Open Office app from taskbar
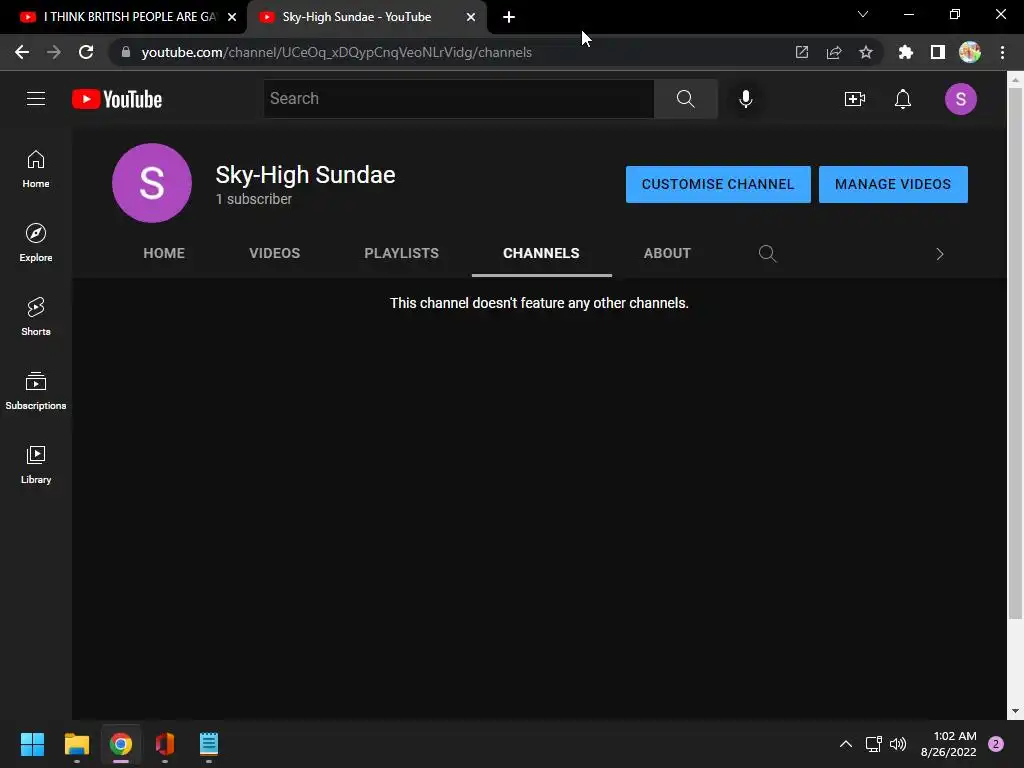 (165, 744)
